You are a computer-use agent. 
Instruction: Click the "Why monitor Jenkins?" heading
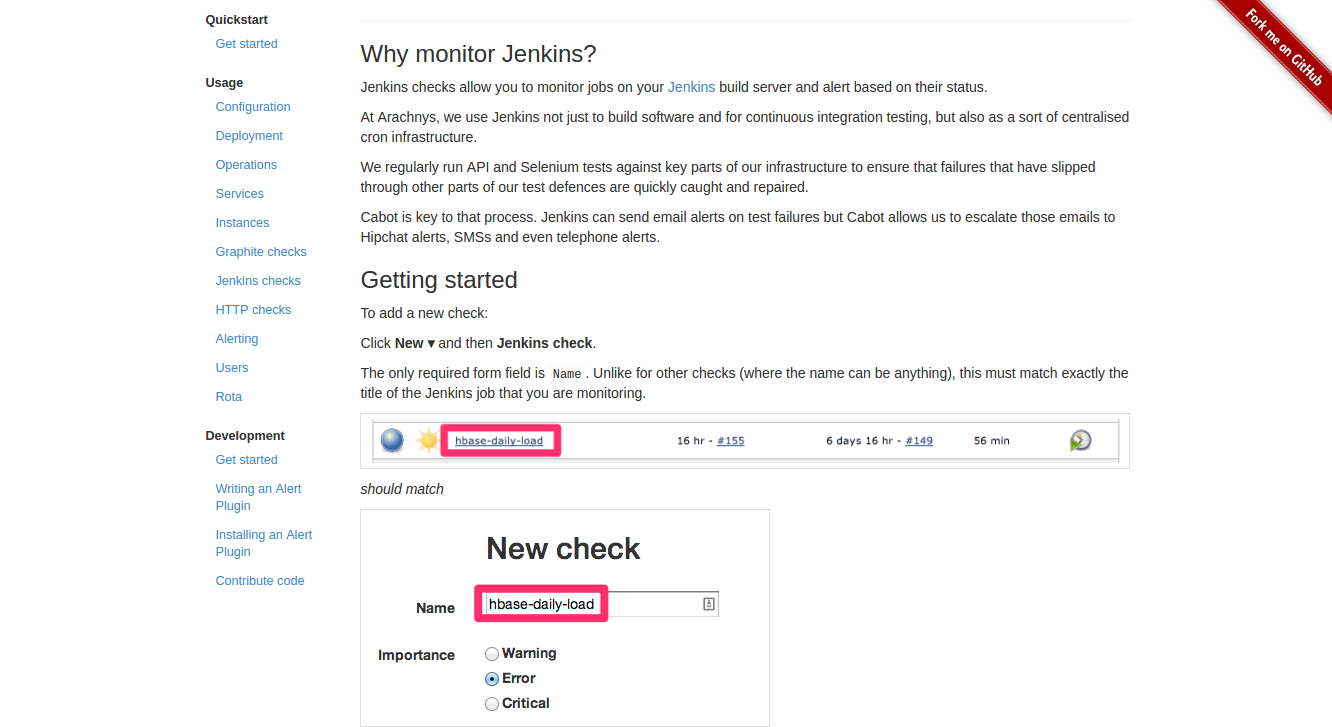[478, 54]
